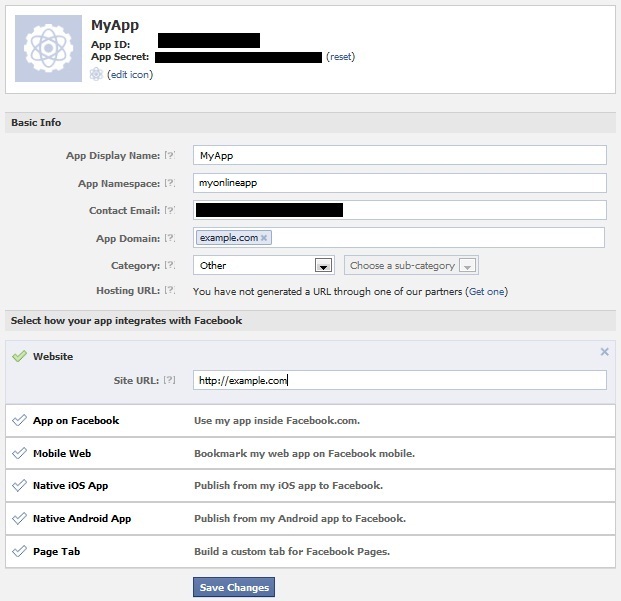
Task: Click the large MyApp atom icon
Action: point(48,48)
